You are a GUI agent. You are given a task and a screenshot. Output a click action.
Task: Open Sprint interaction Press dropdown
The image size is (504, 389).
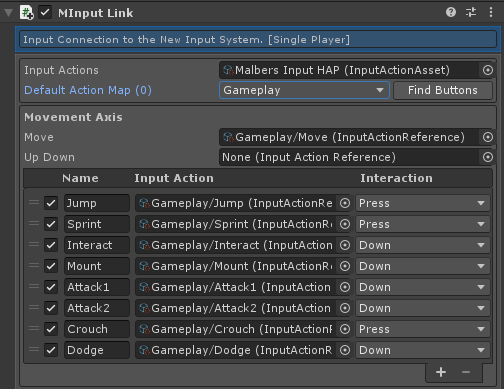tap(423, 224)
